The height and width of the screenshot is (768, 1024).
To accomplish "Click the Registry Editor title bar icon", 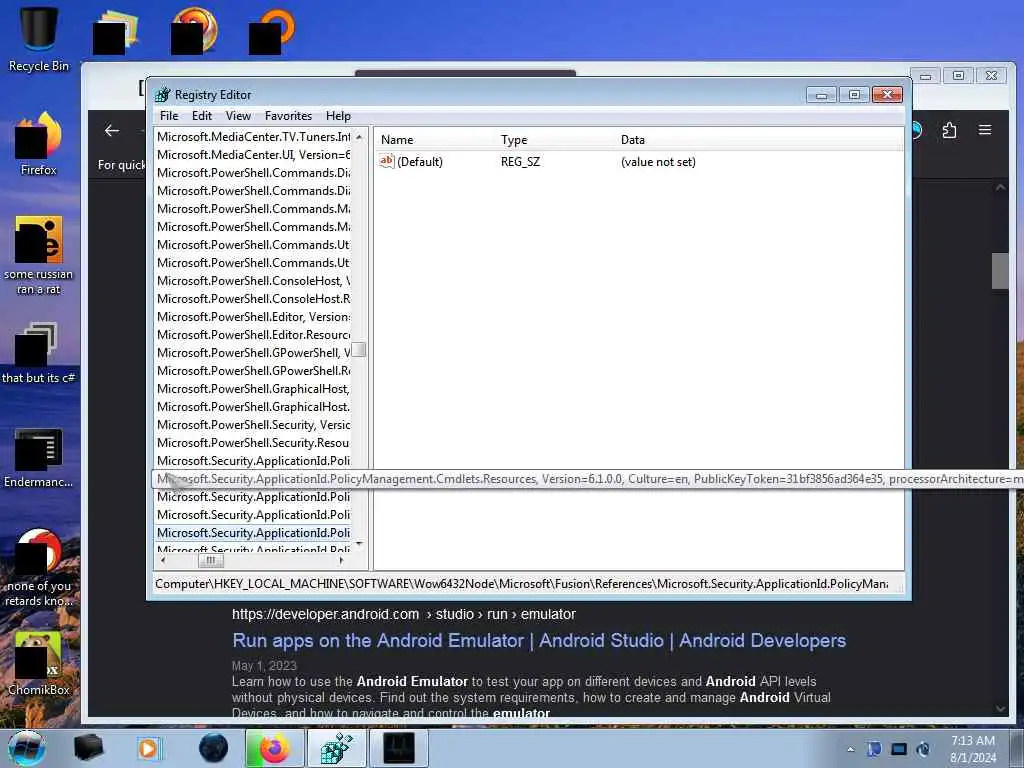I will pos(162,95).
